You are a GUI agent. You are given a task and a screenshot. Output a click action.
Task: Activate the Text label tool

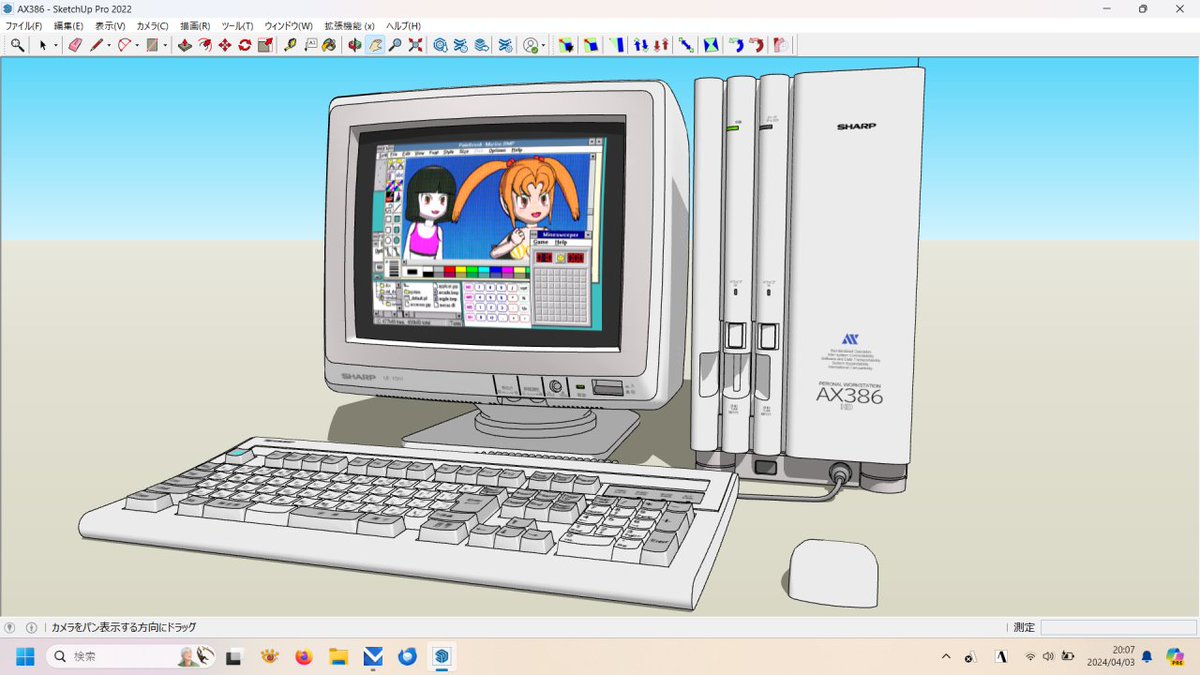310,45
